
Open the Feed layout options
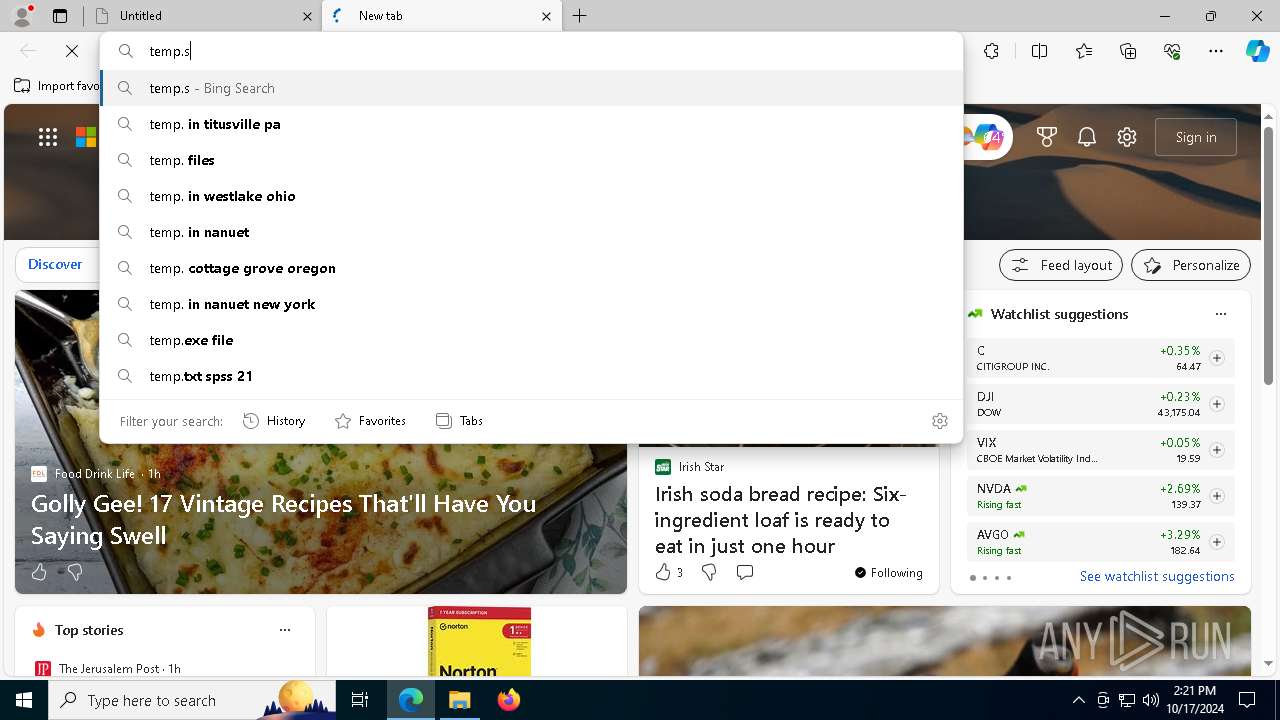pyautogui.click(x=1061, y=265)
